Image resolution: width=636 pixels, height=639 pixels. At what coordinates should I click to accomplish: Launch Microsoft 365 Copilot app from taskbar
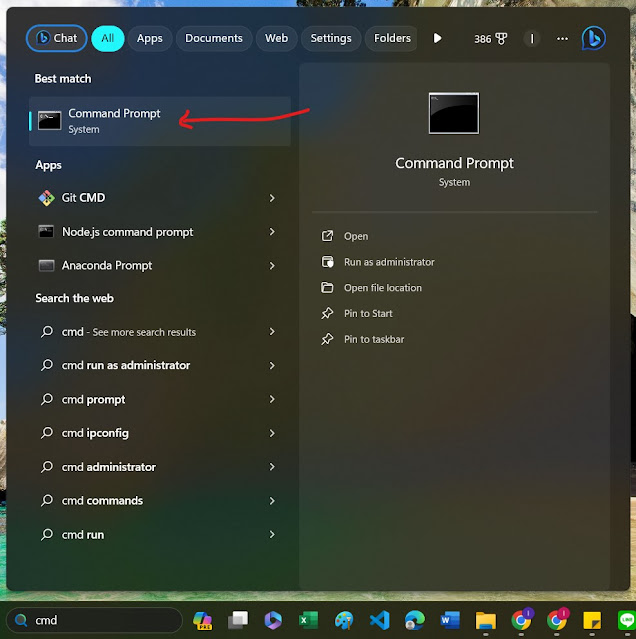click(273, 620)
